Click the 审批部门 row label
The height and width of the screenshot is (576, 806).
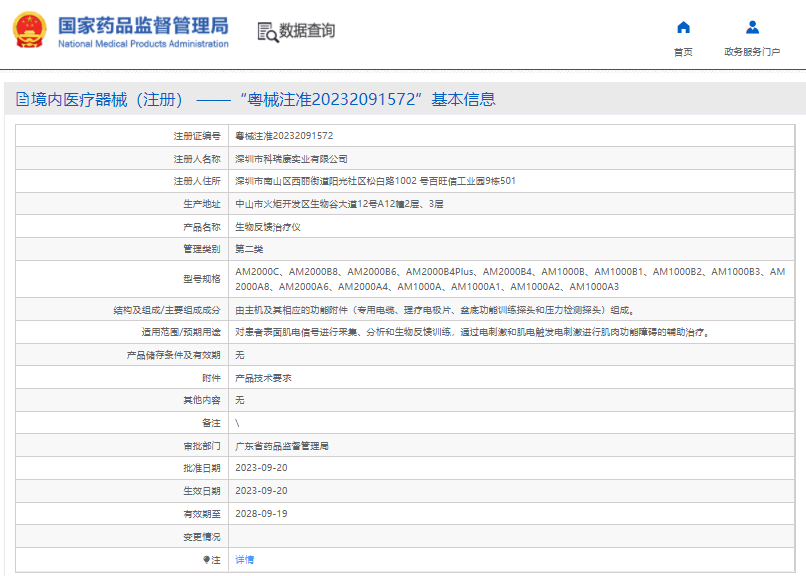(202, 446)
